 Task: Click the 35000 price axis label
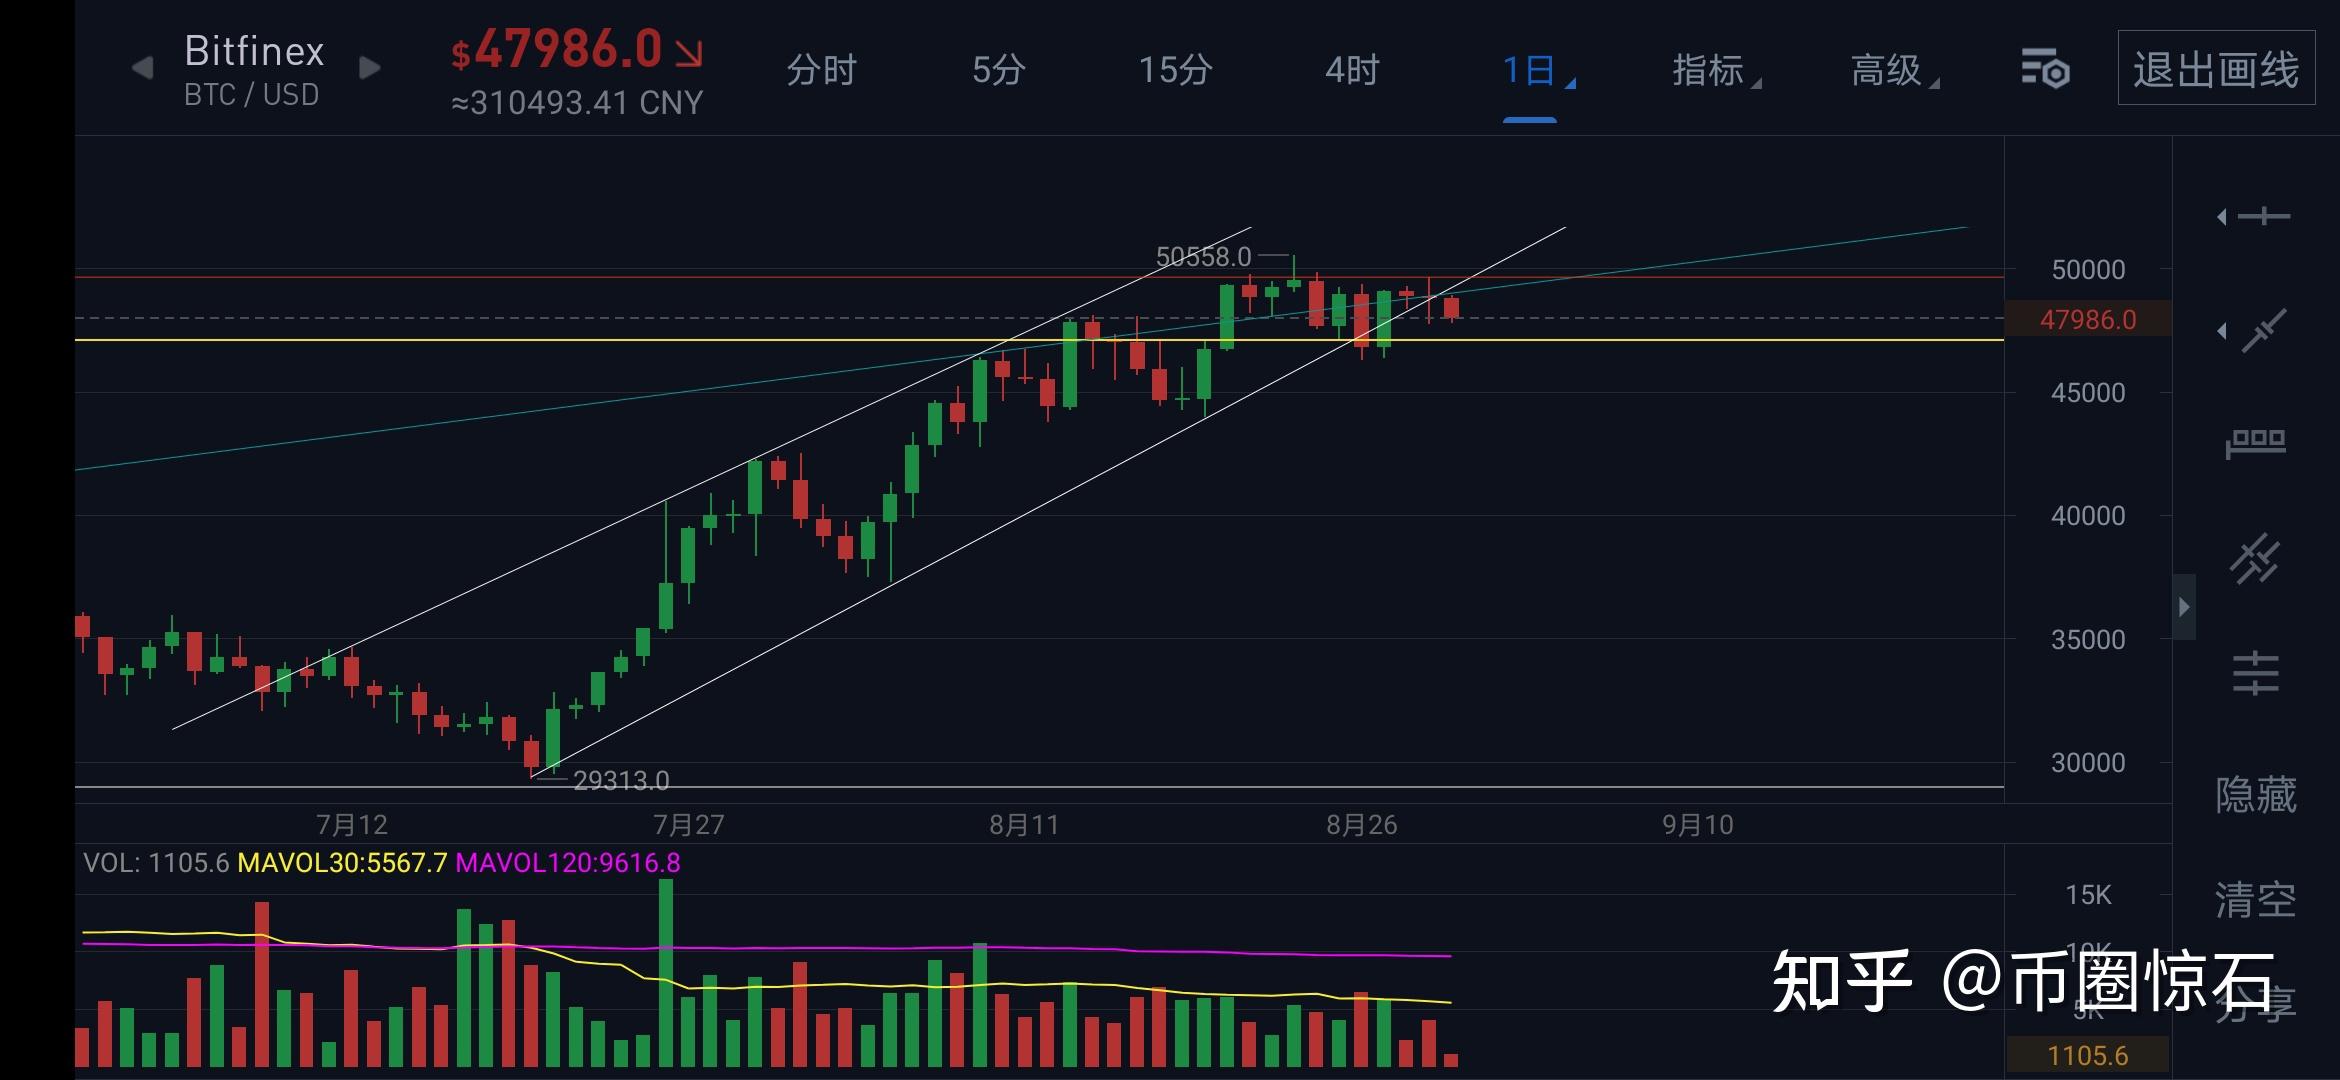pyautogui.click(x=2088, y=640)
